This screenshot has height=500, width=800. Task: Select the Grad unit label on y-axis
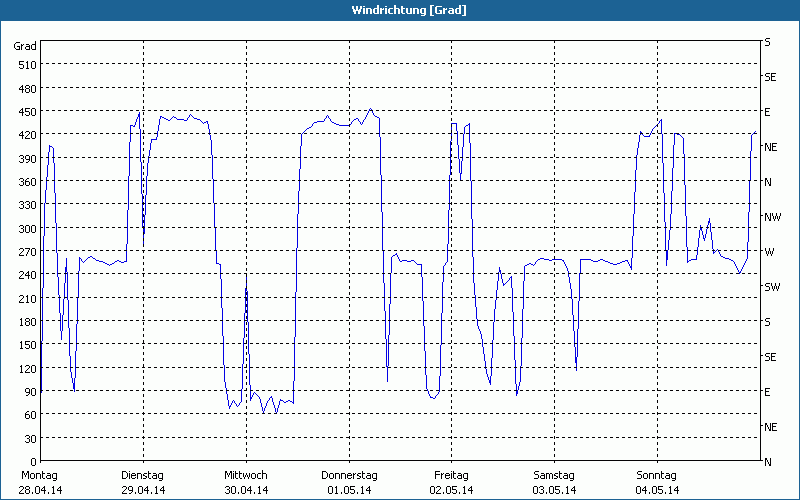[25, 46]
